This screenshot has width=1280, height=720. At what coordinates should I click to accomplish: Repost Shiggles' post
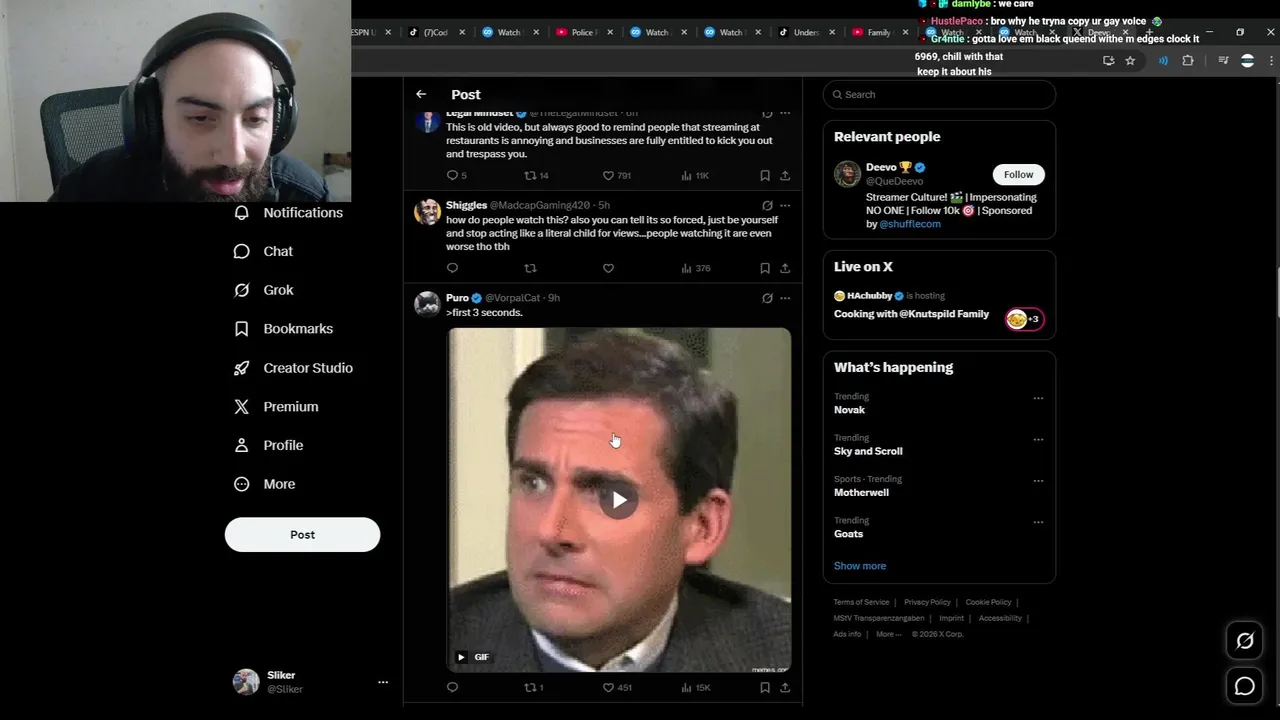pos(530,268)
